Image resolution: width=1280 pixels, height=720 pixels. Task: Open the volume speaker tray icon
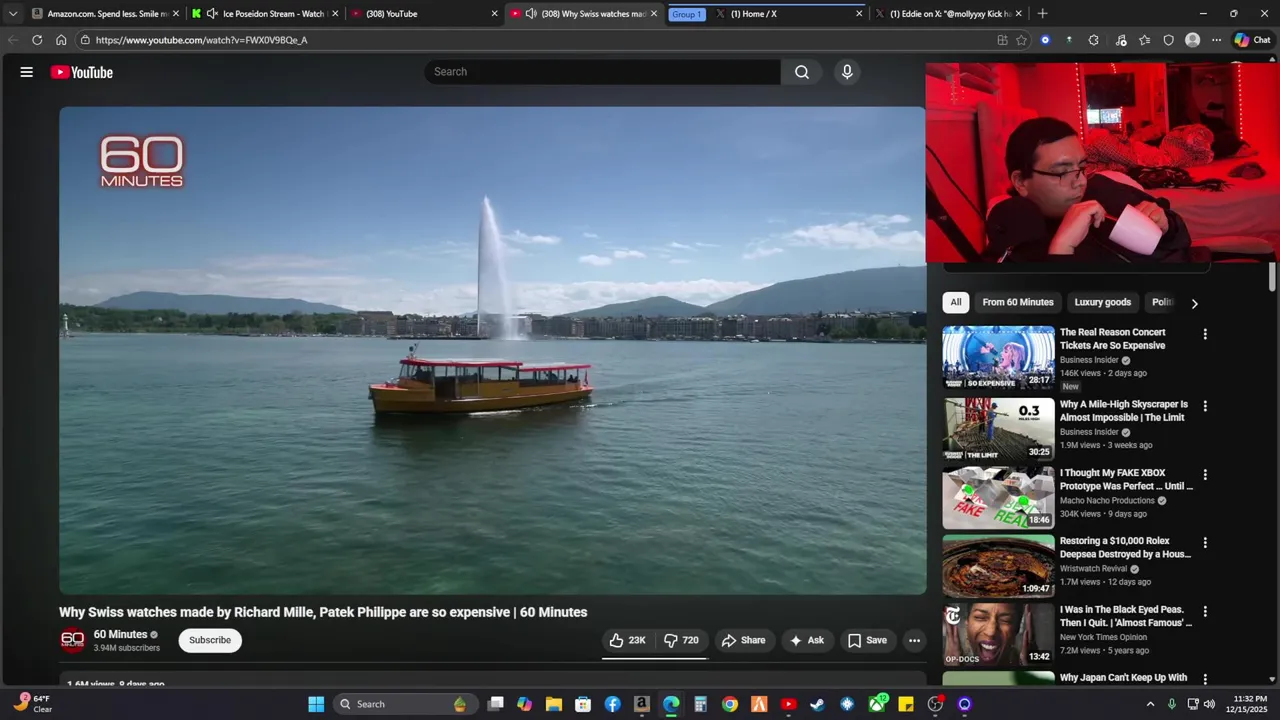[1209, 704]
